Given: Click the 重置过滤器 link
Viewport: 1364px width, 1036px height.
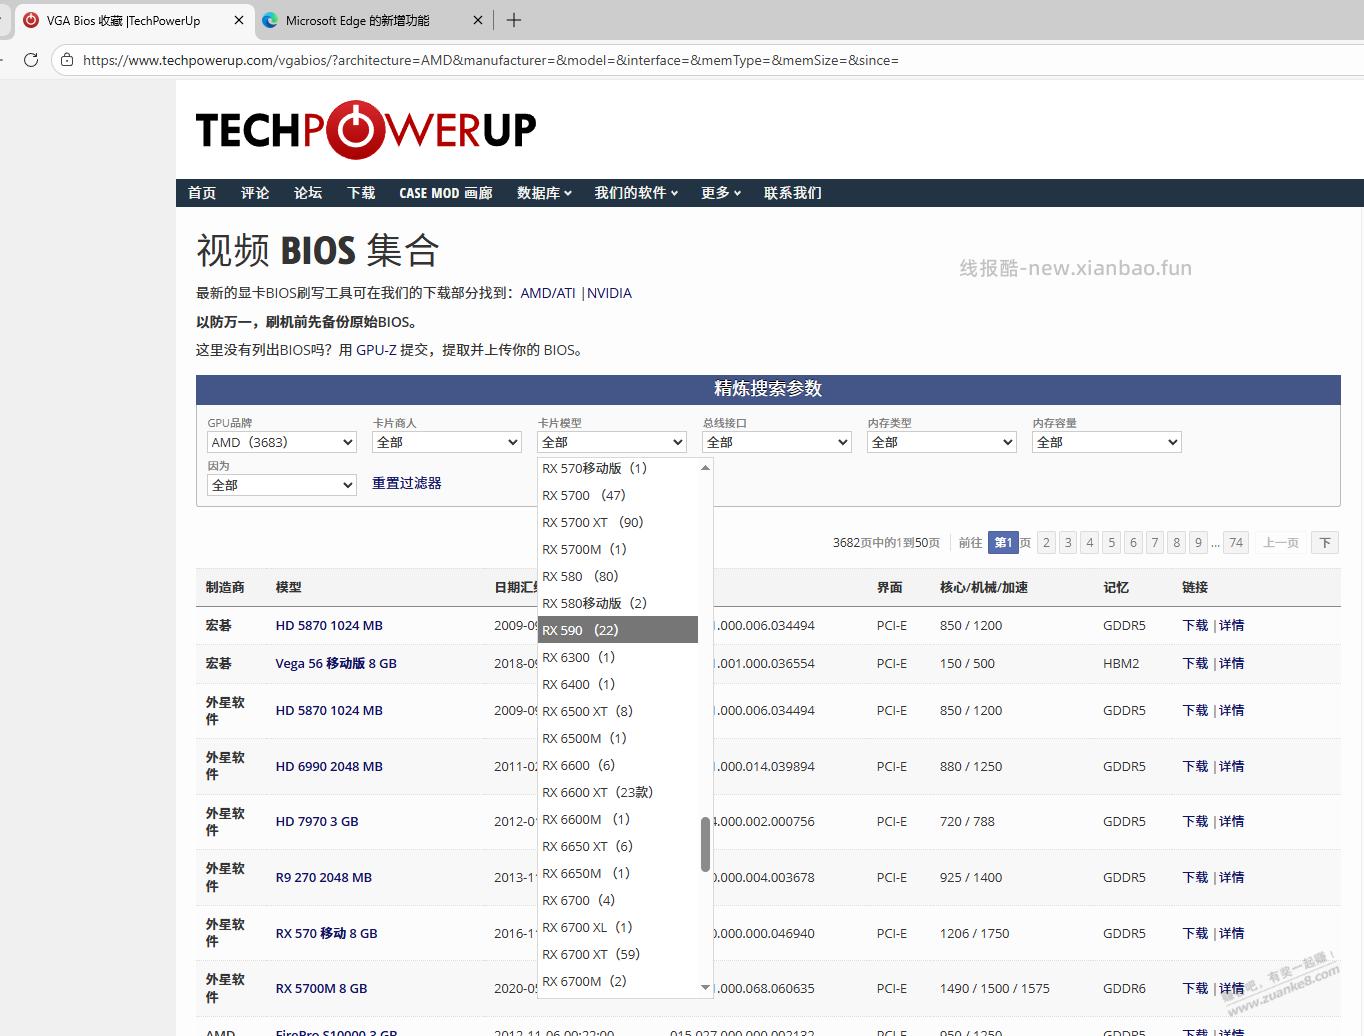Looking at the screenshot, I should click(x=406, y=483).
